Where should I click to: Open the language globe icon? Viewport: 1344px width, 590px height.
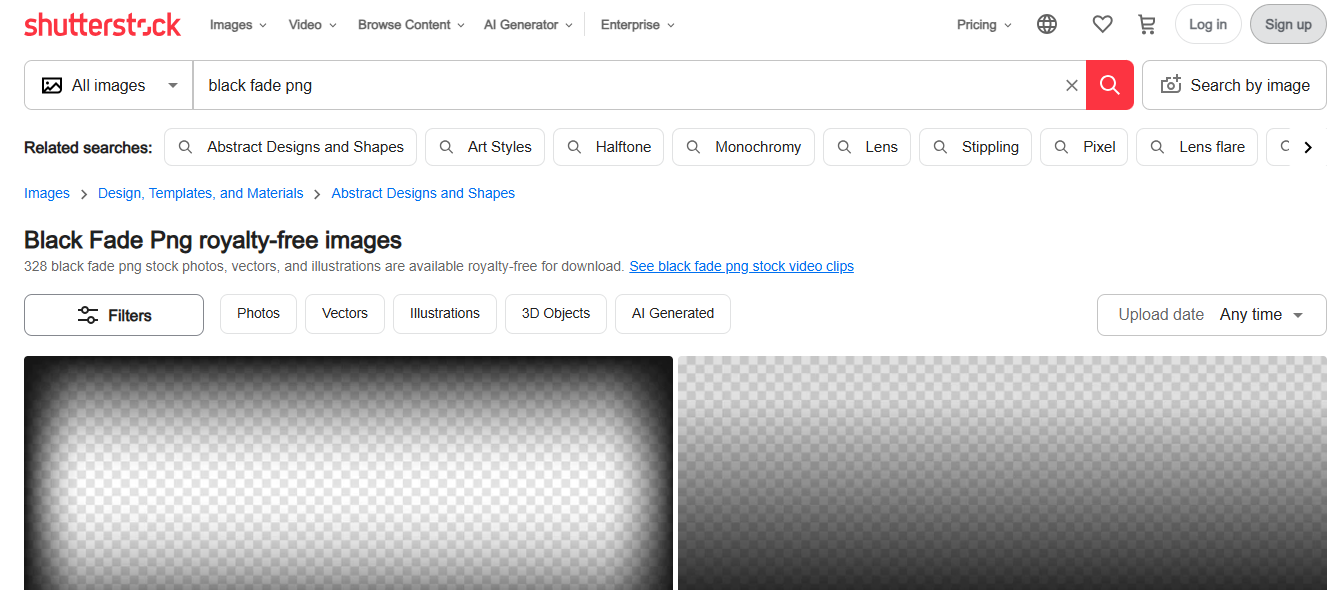point(1047,25)
